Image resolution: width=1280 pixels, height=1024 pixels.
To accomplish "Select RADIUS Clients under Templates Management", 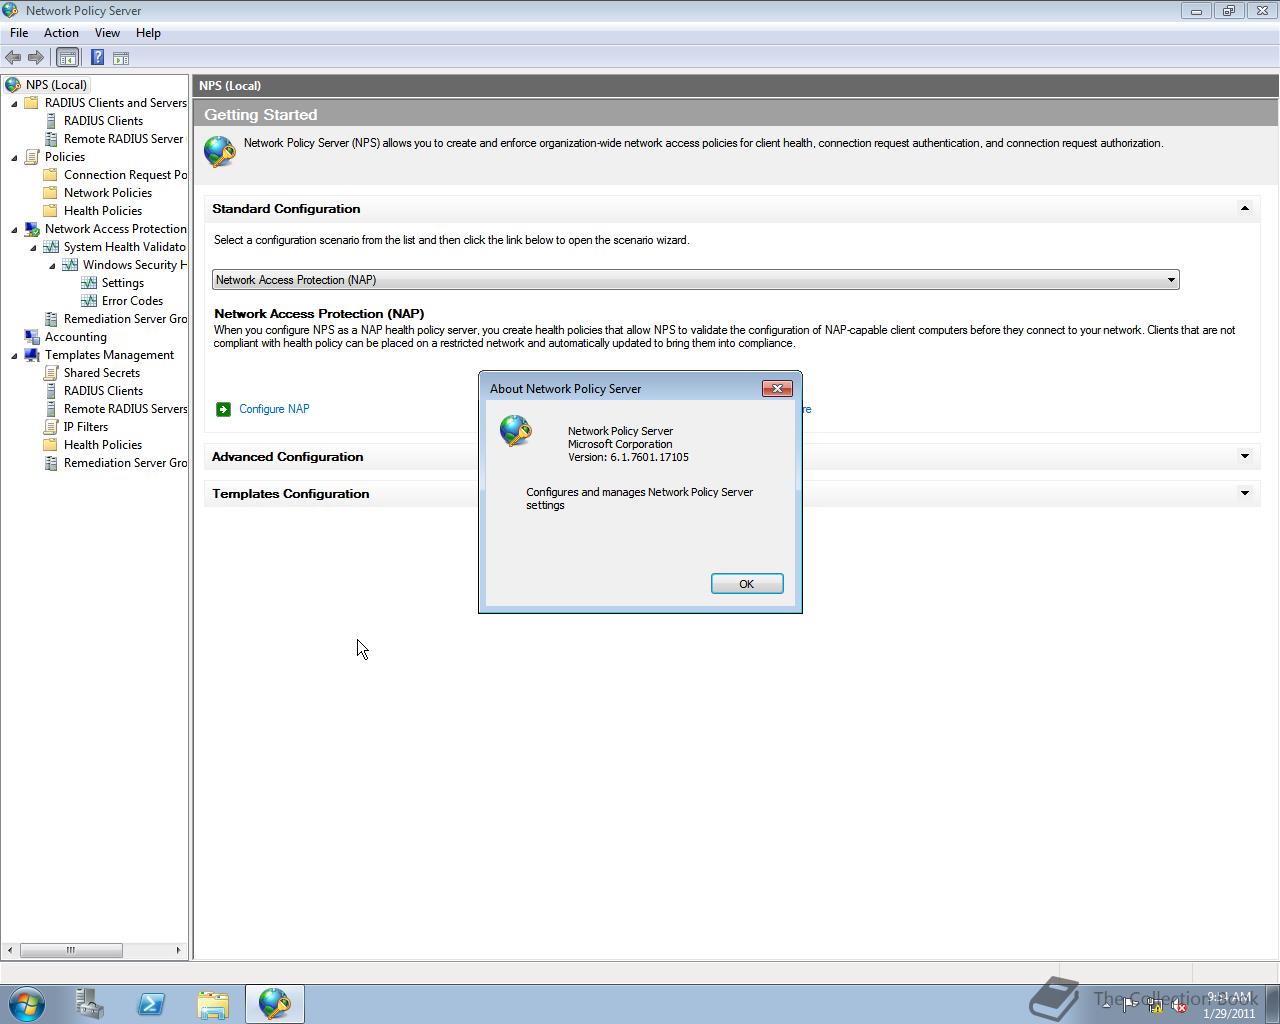I will 103,391.
